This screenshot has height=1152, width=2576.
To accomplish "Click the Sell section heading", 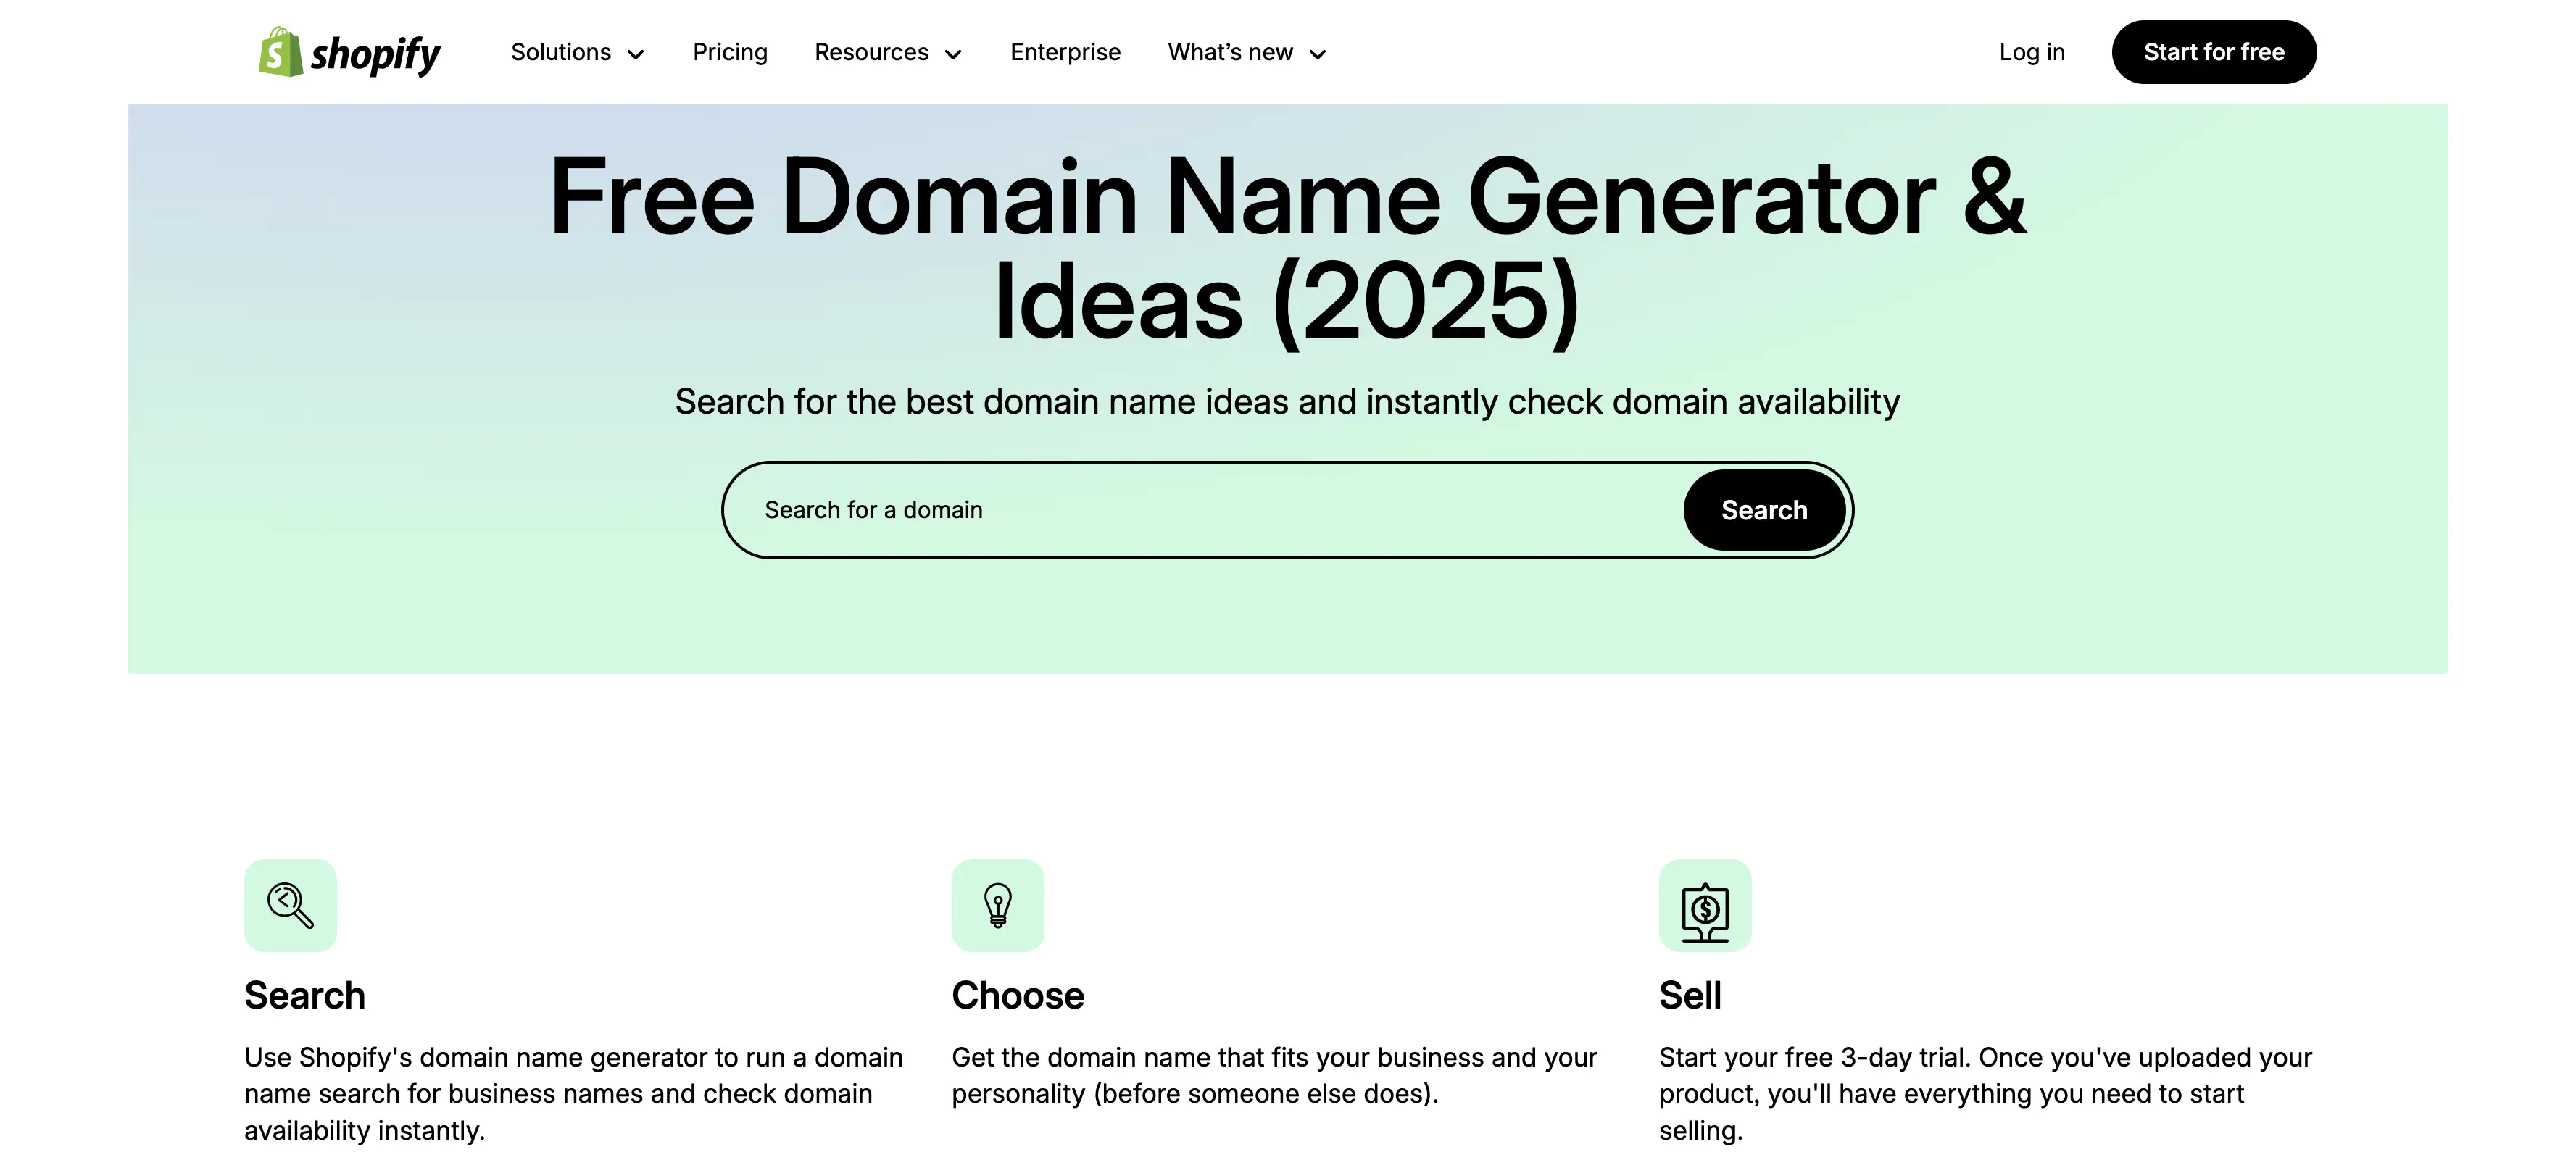I will (x=1690, y=995).
